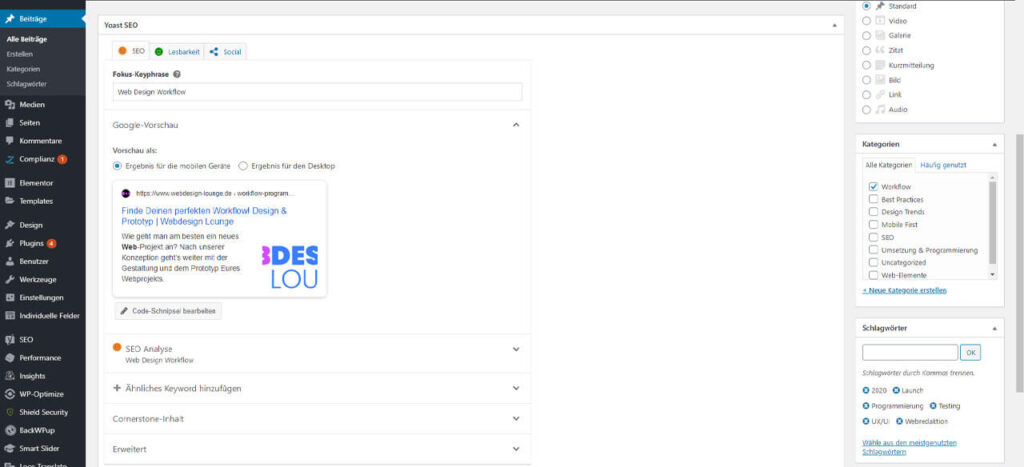Screen dimensions: 1024x467
Task: Open the Seiten sidebar icon
Action: point(10,123)
